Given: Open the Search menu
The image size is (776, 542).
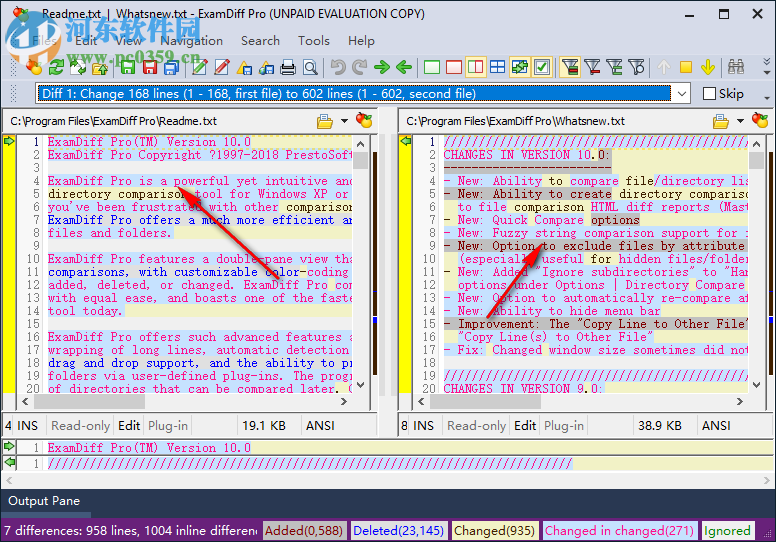Looking at the screenshot, I should [x=260, y=41].
